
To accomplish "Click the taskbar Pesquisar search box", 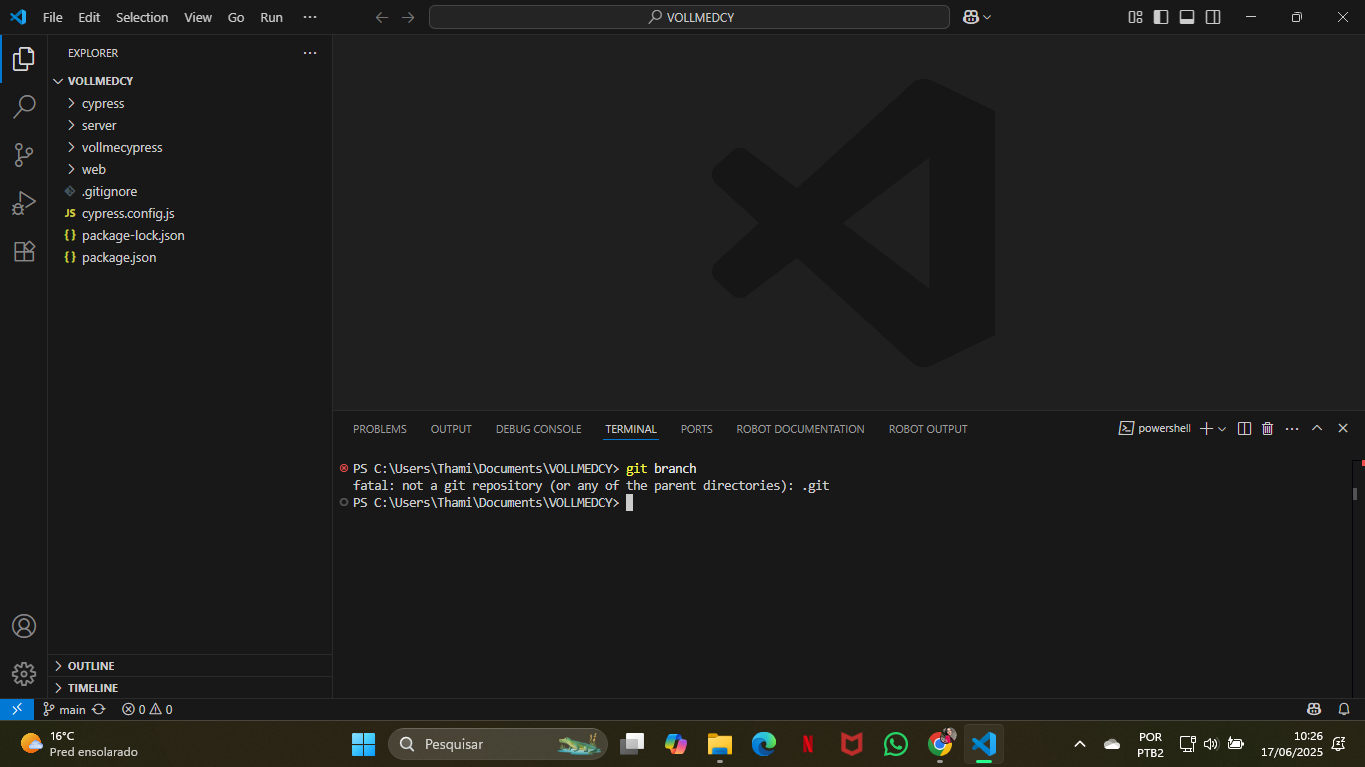I will (x=498, y=744).
